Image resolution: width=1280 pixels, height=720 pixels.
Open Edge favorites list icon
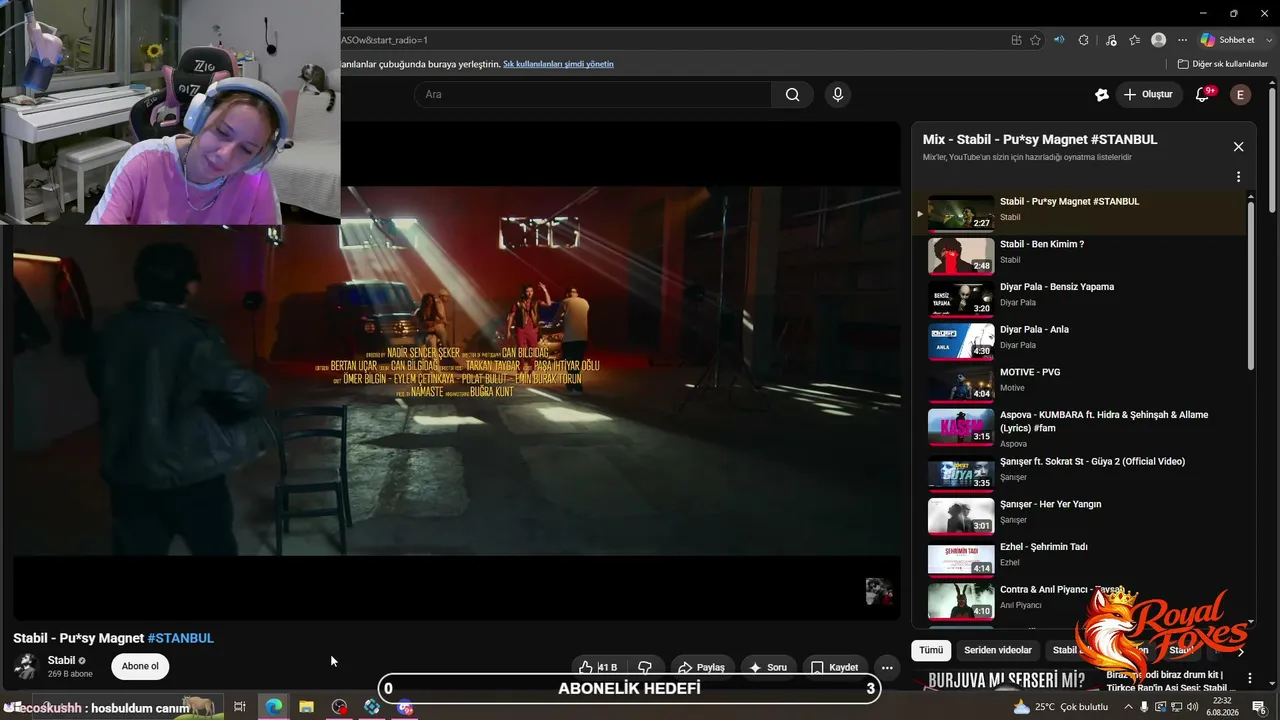click(x=1134, y=40)
